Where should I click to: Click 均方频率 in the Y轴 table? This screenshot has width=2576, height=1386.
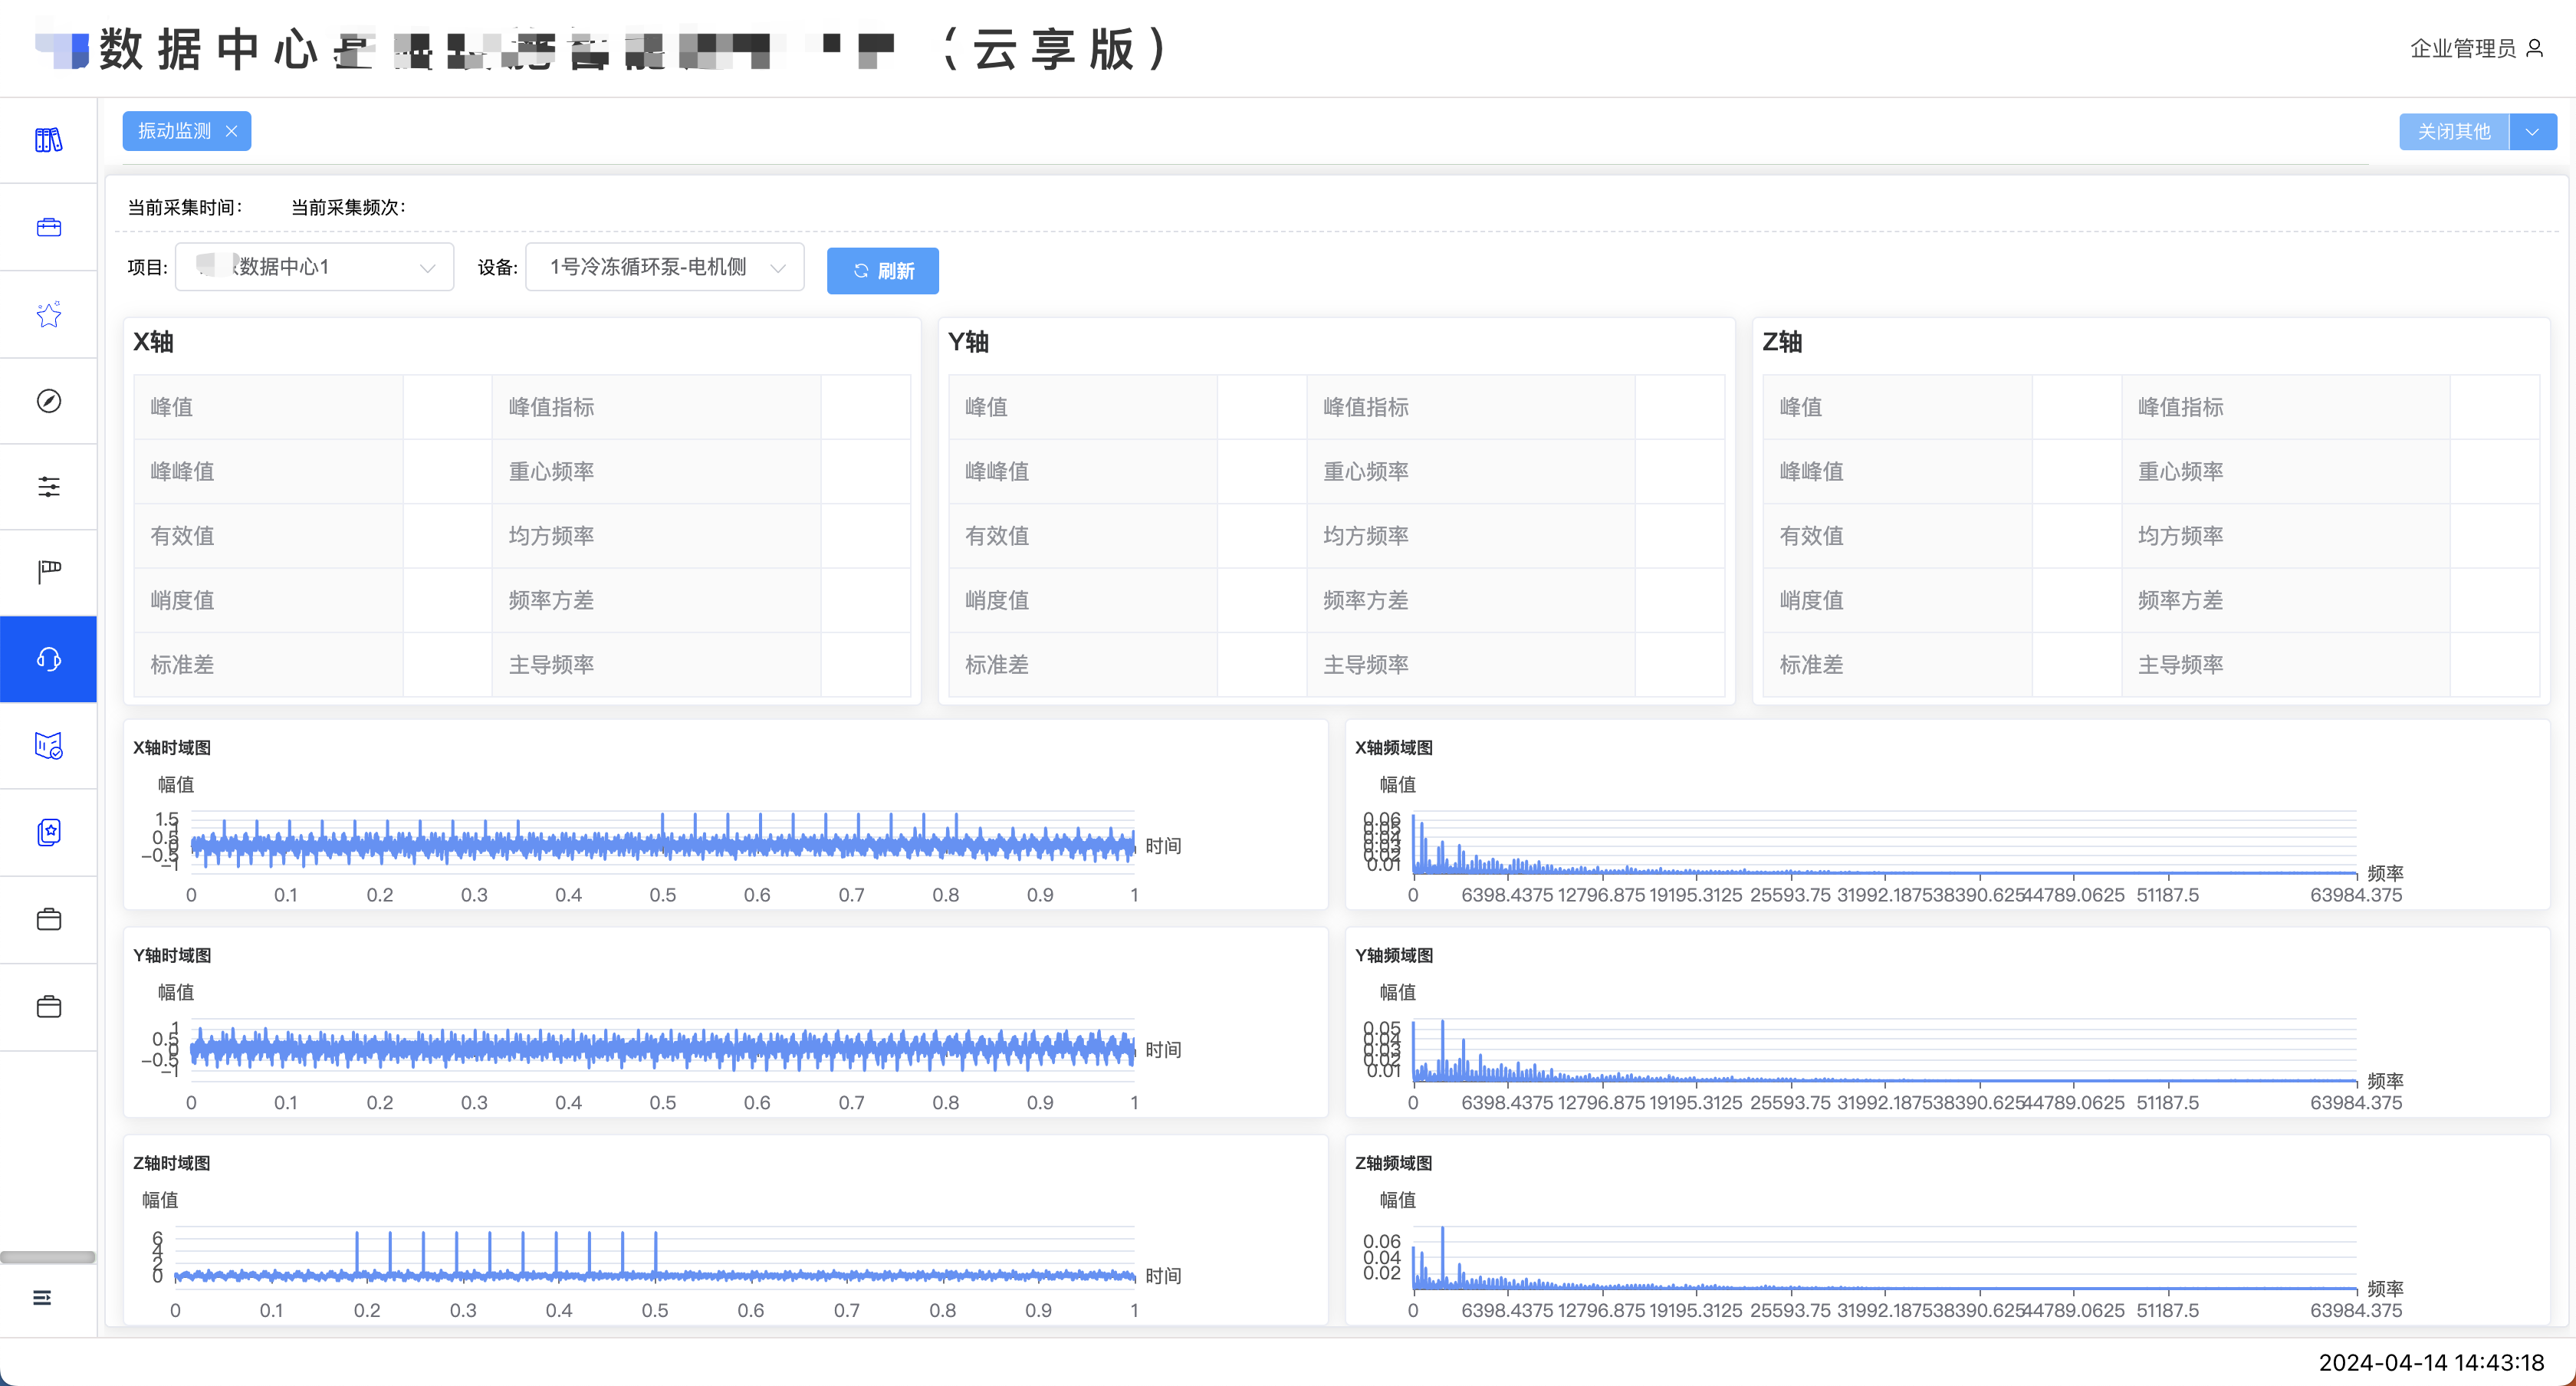pyautogui.click(x=1365, y=536)
